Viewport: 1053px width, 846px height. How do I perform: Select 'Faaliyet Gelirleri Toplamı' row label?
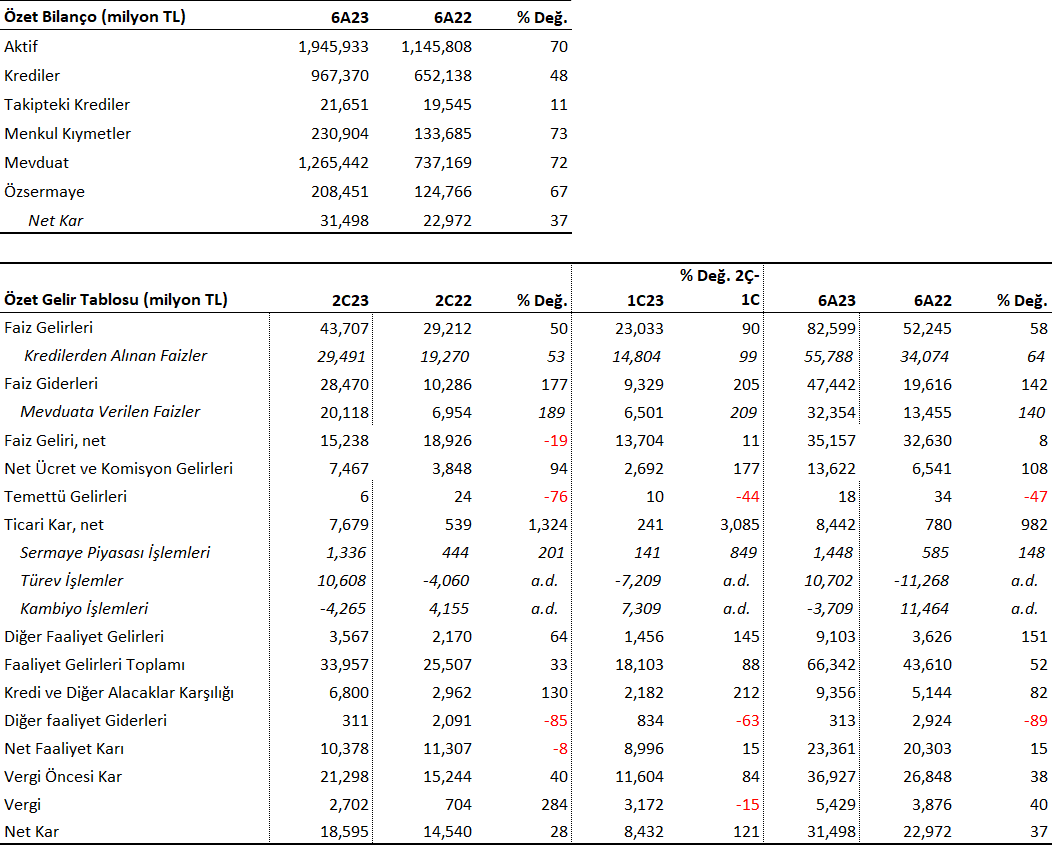[x=94, y=665]
